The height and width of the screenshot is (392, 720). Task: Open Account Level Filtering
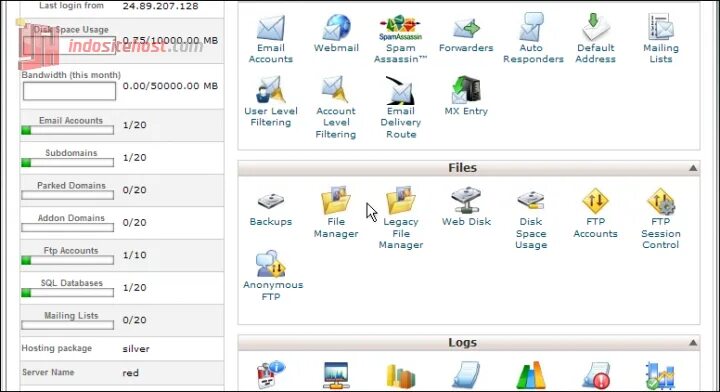point(336,90)
